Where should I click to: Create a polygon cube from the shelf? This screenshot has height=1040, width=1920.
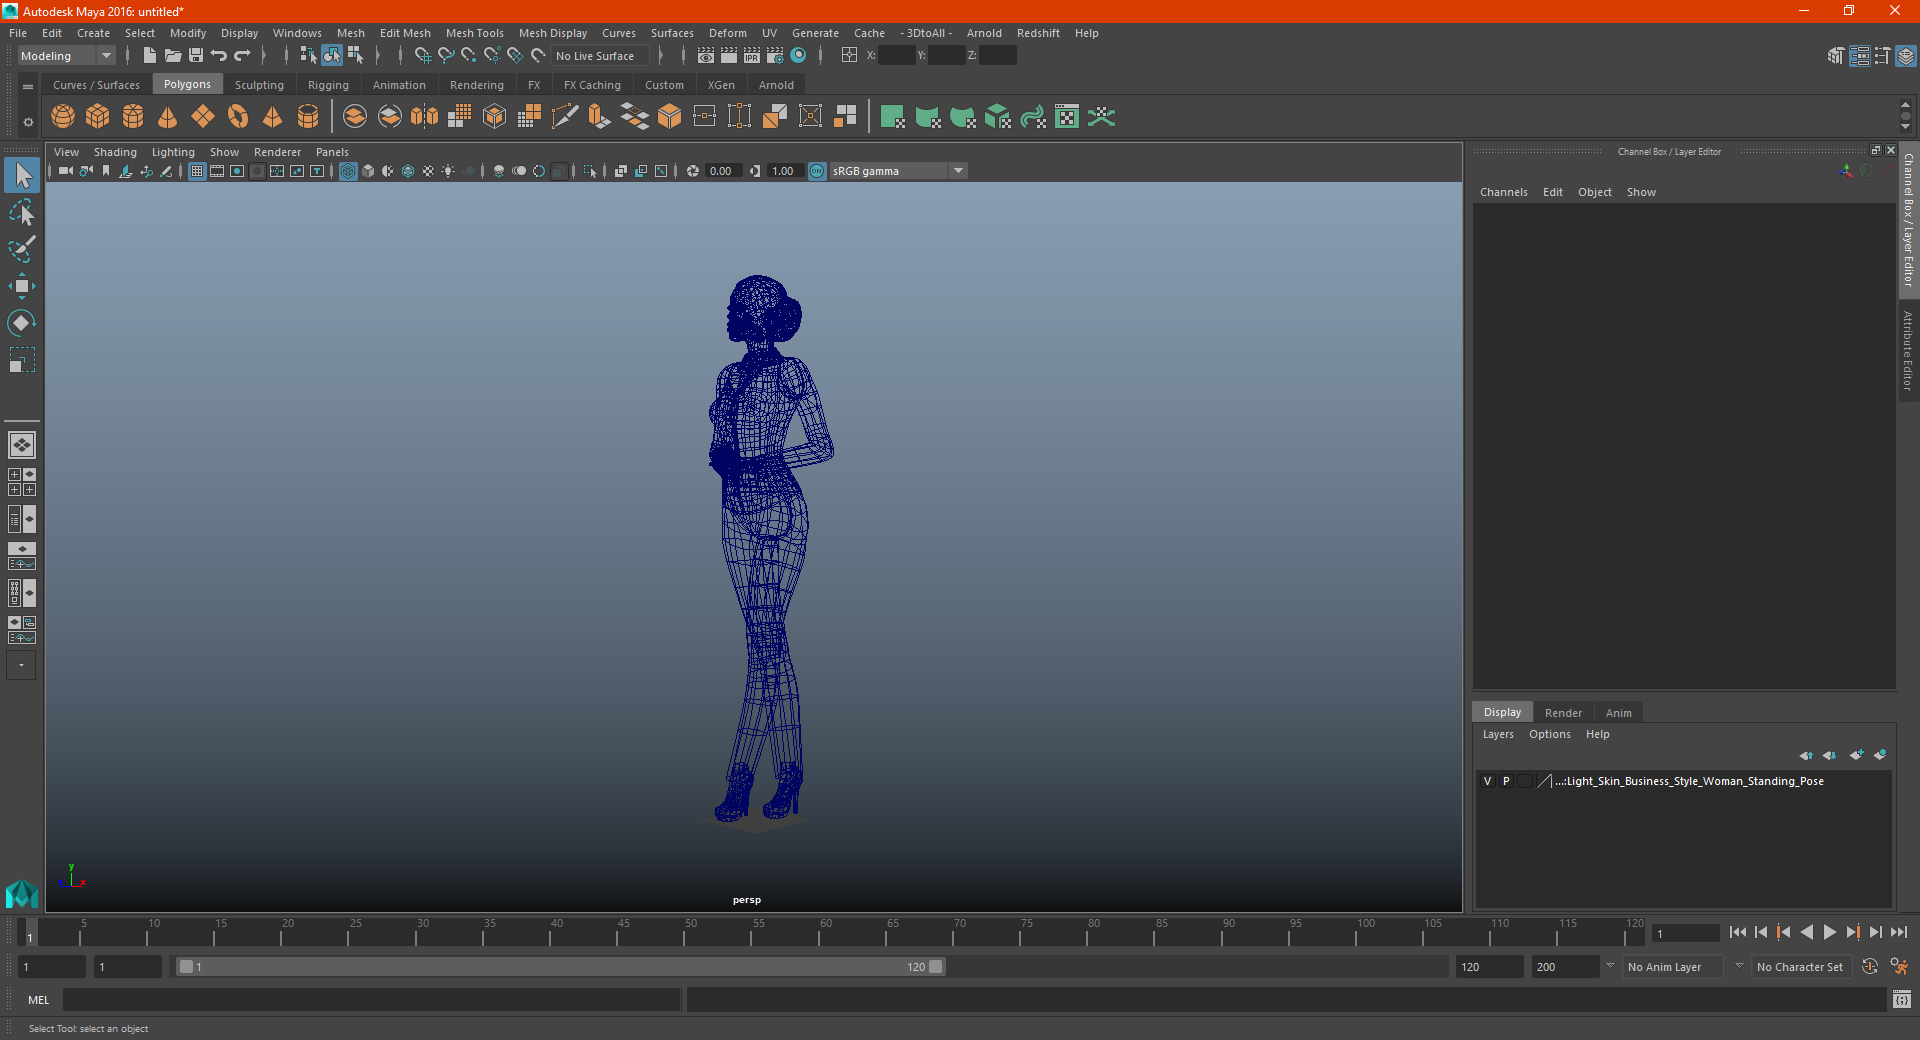tap(98, 117)
